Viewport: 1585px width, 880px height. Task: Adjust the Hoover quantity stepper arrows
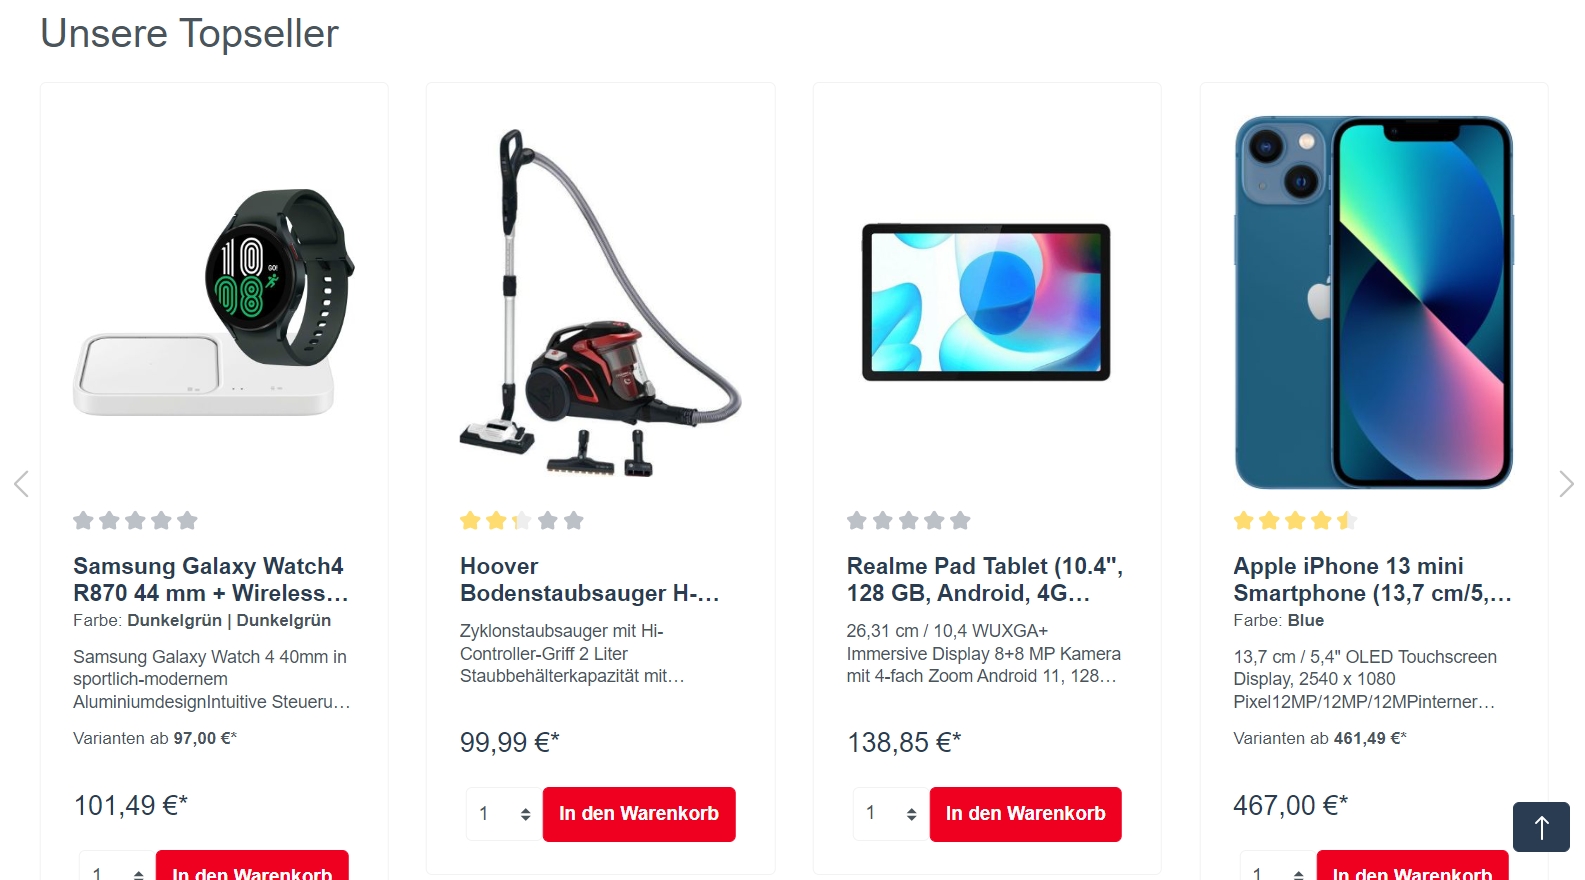pos(525,814)
